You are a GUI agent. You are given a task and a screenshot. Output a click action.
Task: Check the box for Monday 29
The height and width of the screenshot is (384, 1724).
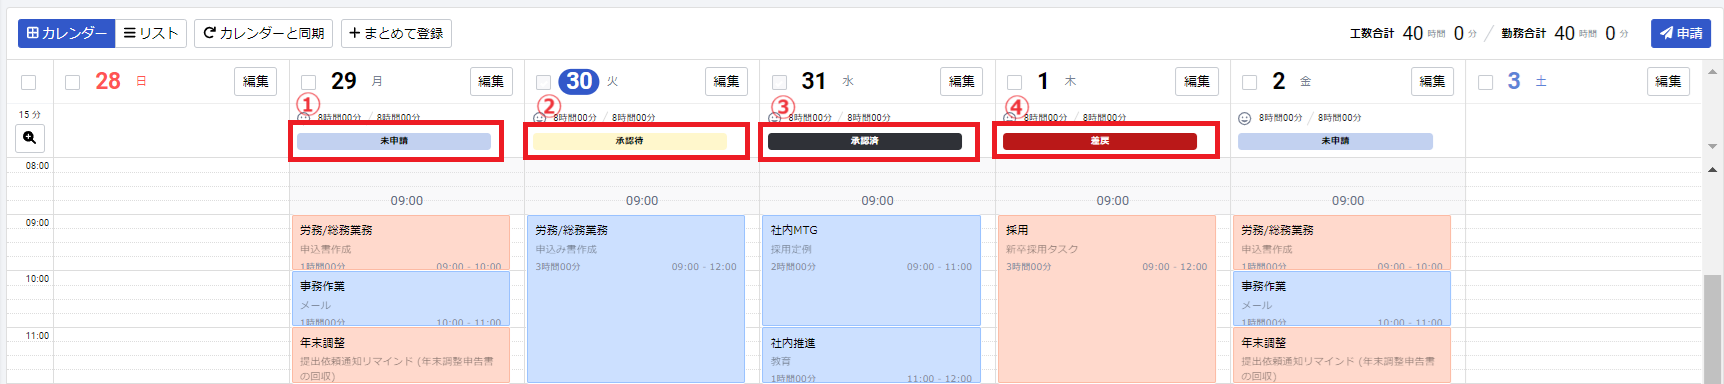tap(308, 82)
